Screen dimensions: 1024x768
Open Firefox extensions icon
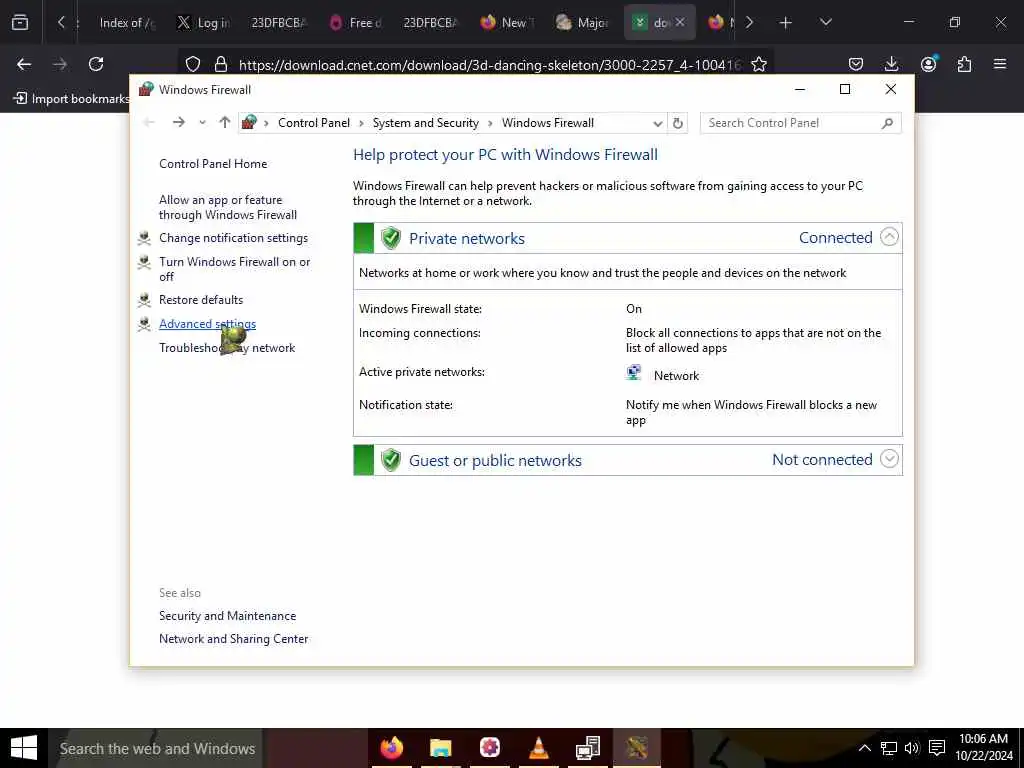click(964, 64)
